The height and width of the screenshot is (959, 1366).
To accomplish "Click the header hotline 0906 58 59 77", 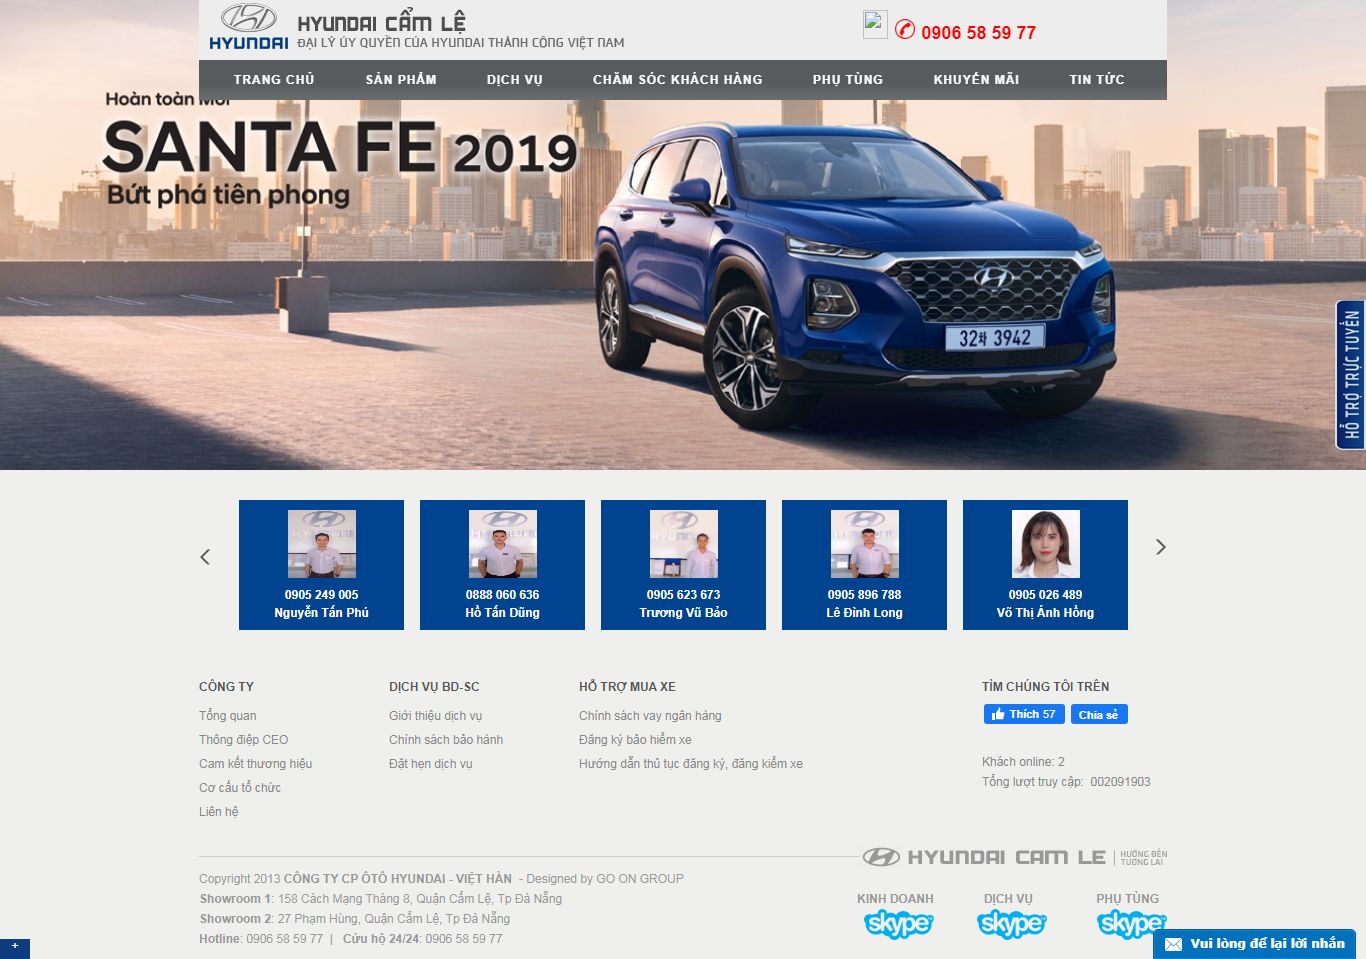I will 978,32.
